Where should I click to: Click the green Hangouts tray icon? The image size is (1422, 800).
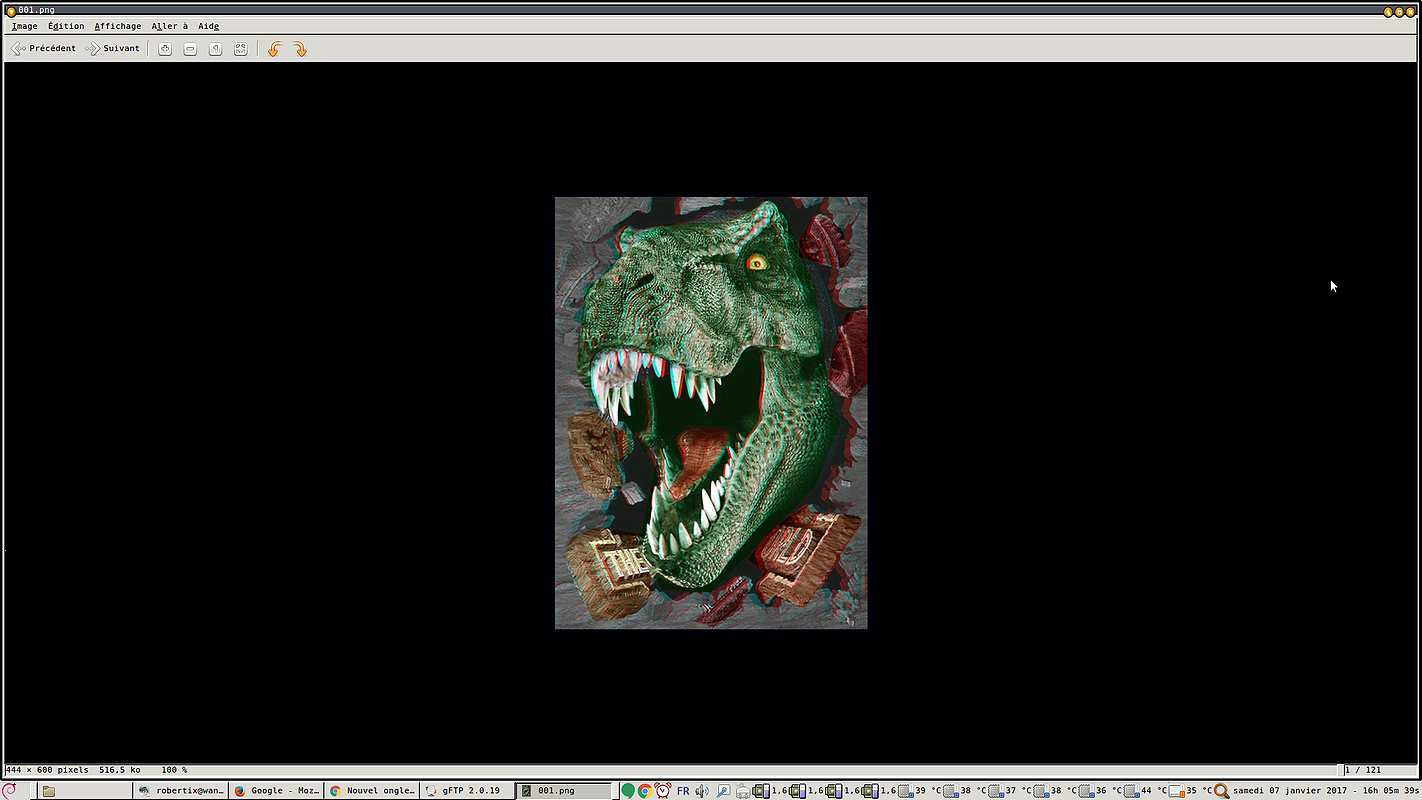pos(628,791)
